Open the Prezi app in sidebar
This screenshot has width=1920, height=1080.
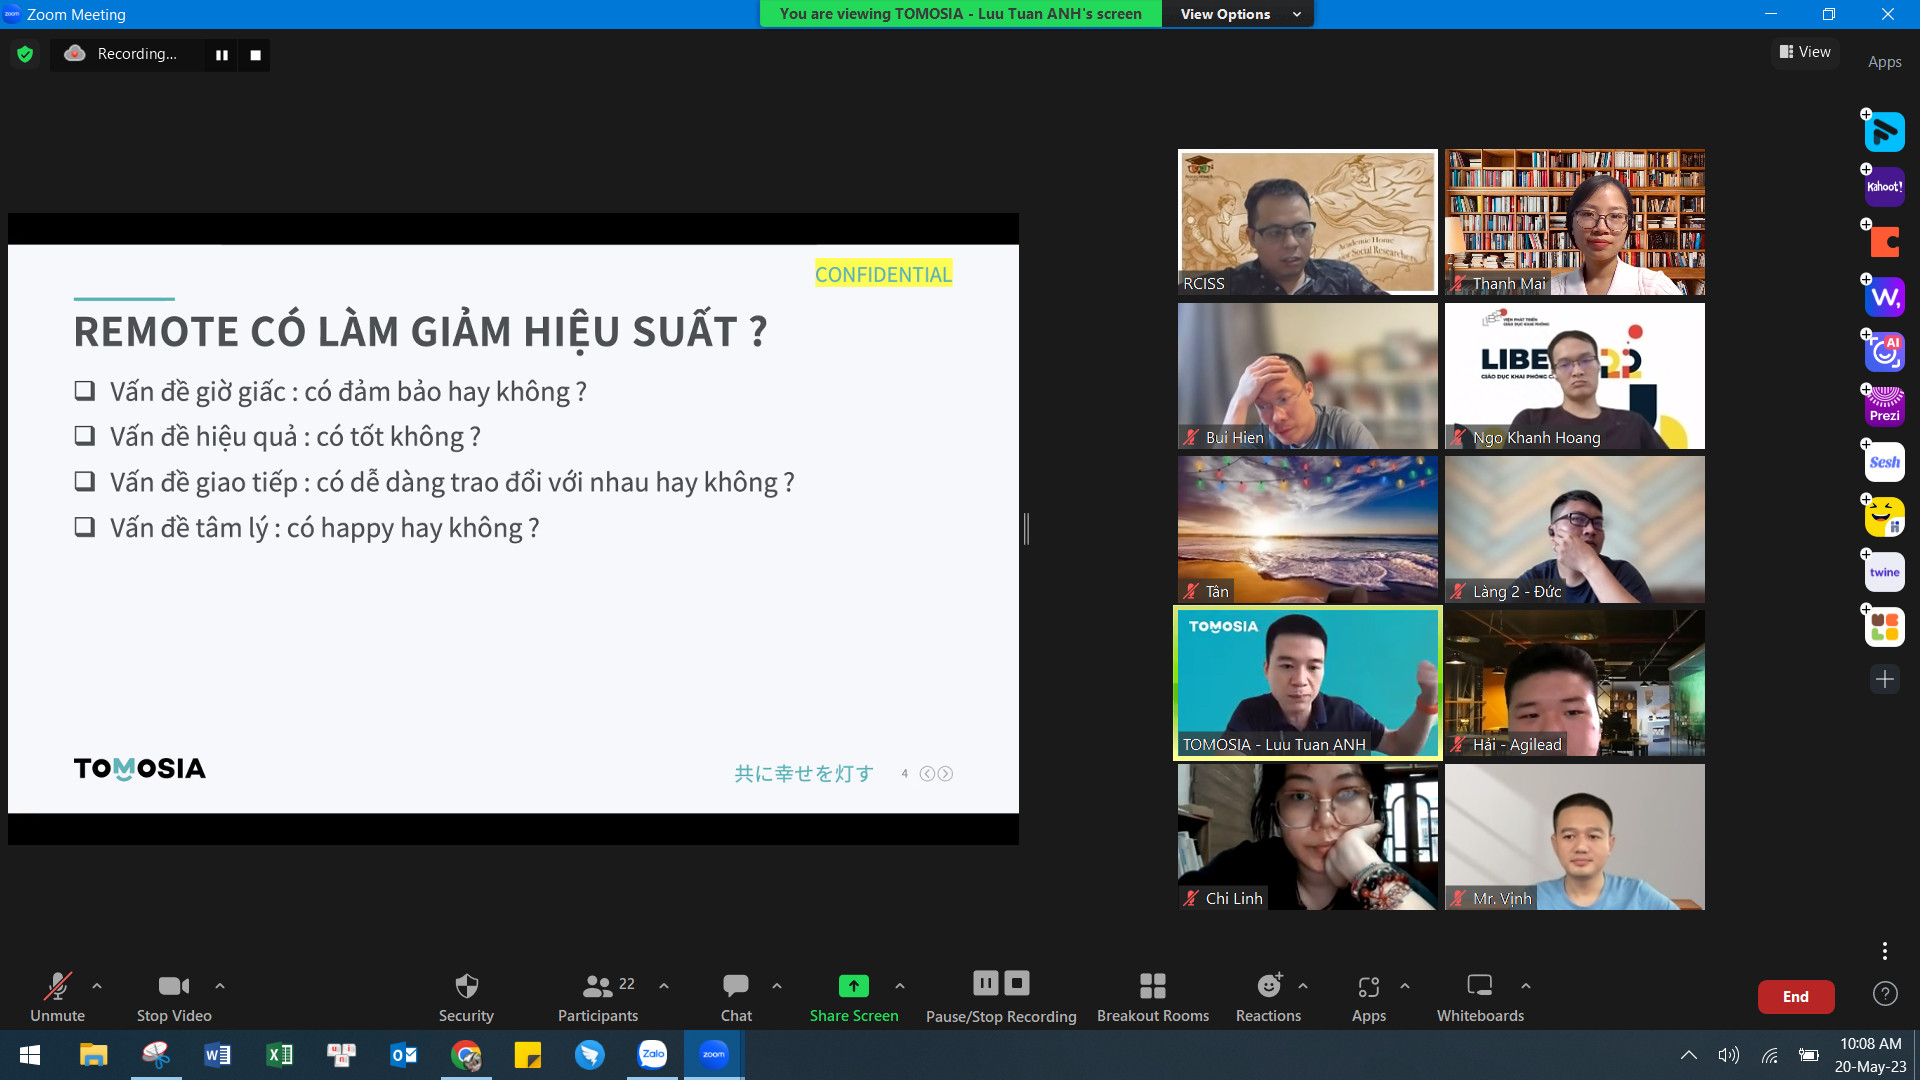(1884, 407)
